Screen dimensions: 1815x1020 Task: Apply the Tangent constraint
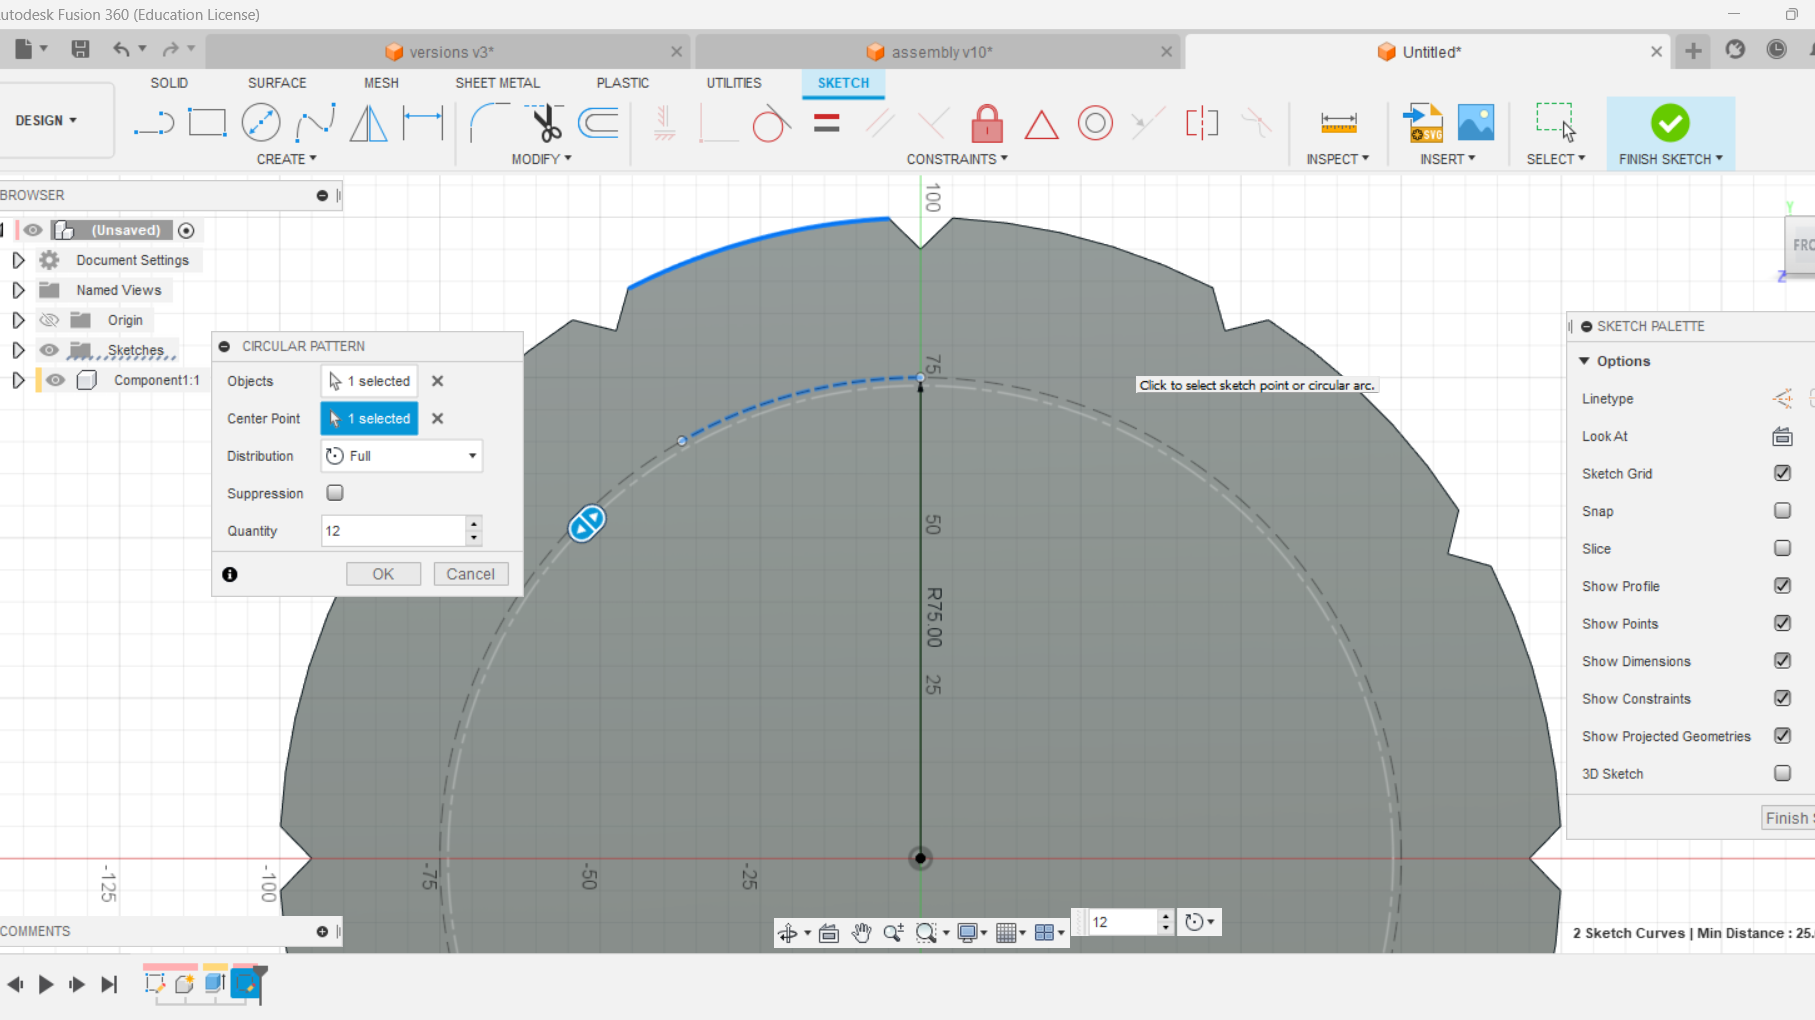[771, 123]
